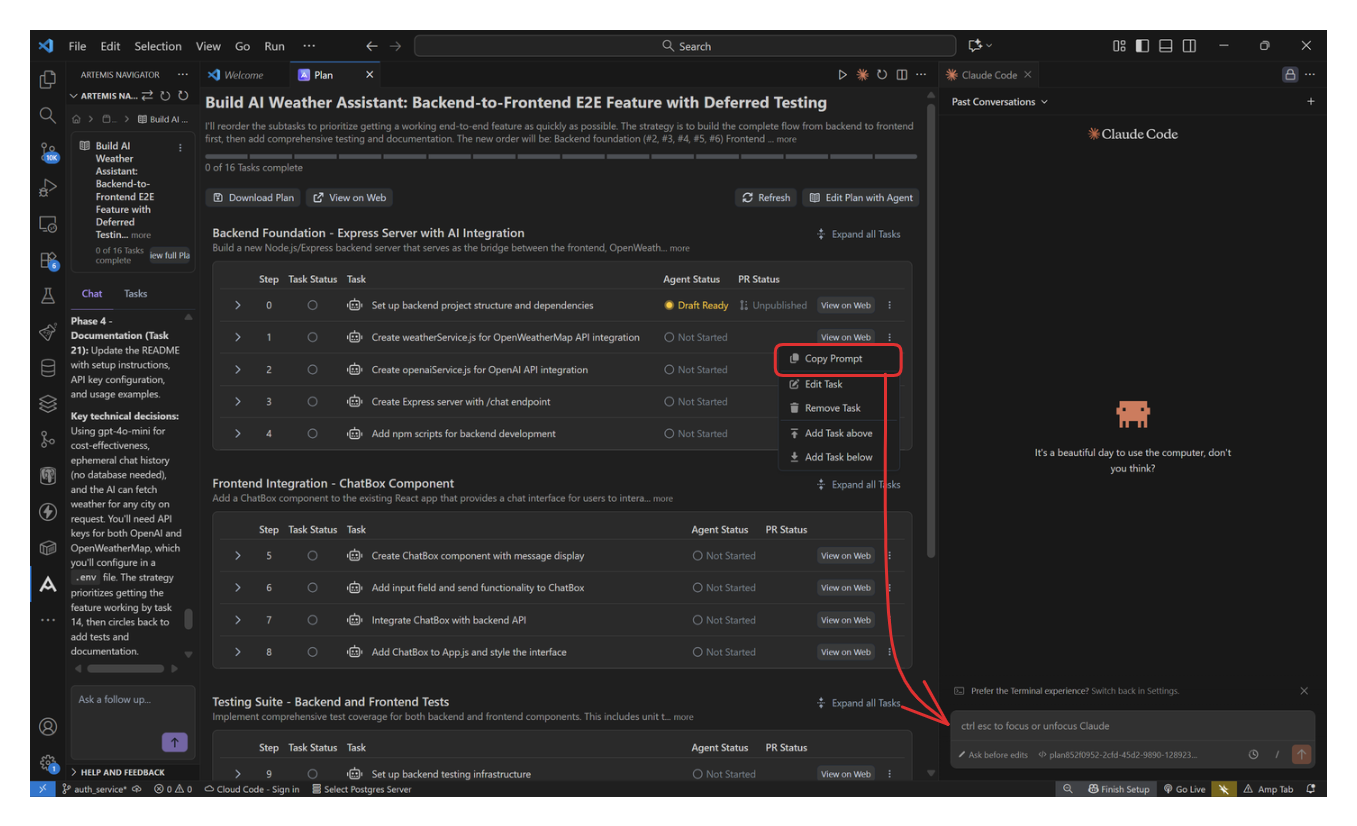The width and height of the screenshot is (1357, 826).
Task: Open Search in the activity bar
Action: 46,115
